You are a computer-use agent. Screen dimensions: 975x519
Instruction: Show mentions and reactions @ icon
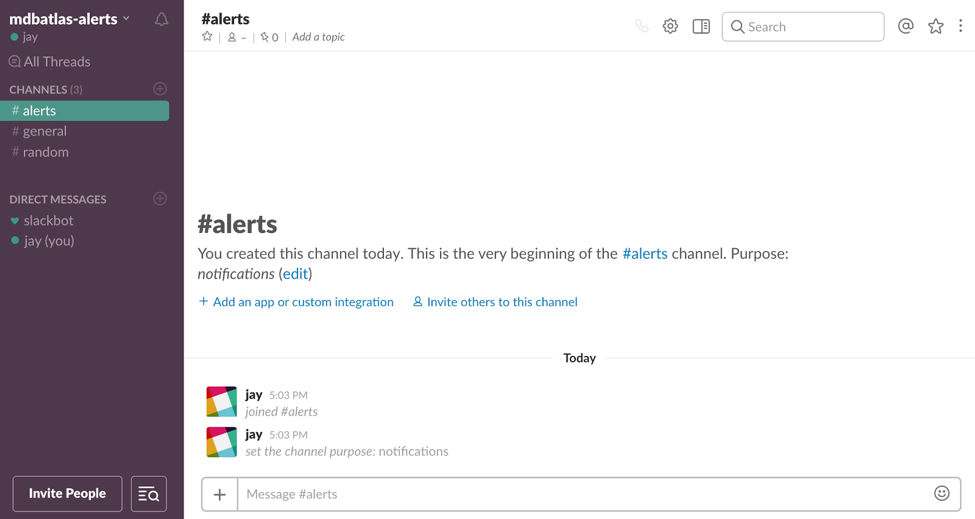point(906,26)
